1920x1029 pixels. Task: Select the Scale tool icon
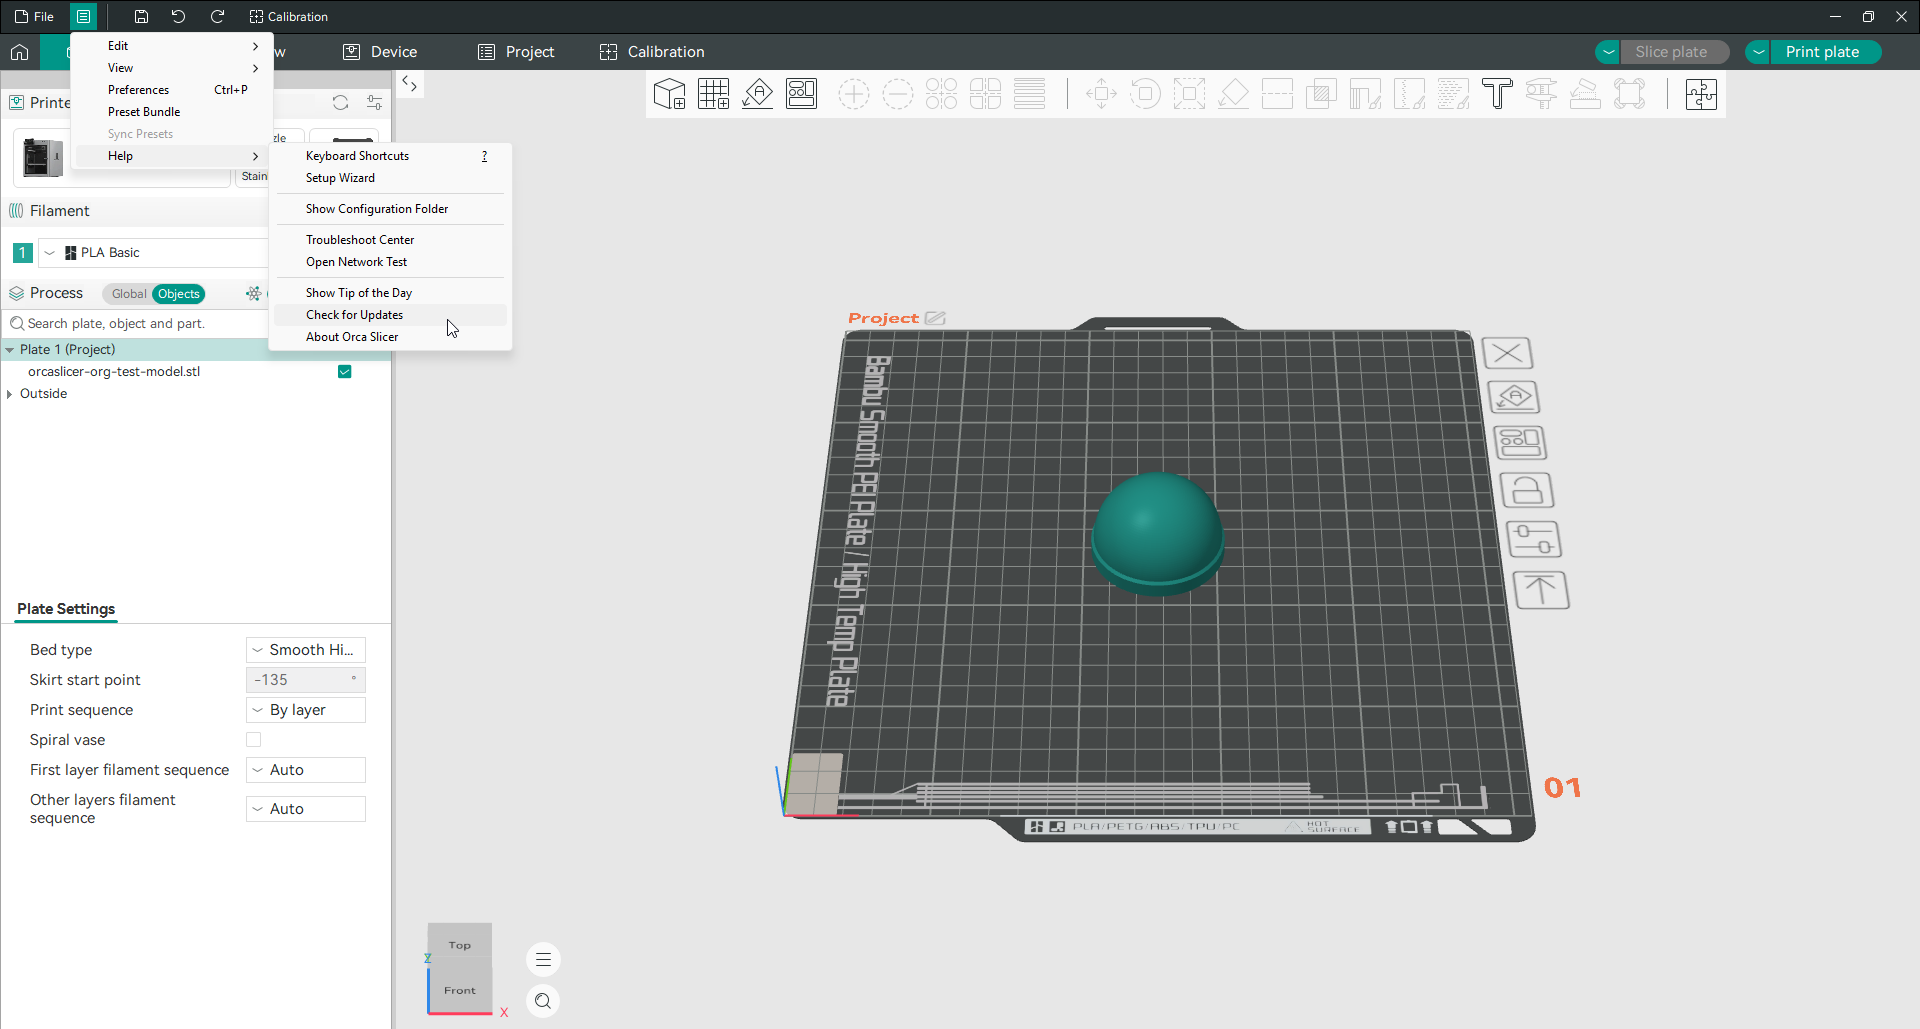[x=1189, y=94]
